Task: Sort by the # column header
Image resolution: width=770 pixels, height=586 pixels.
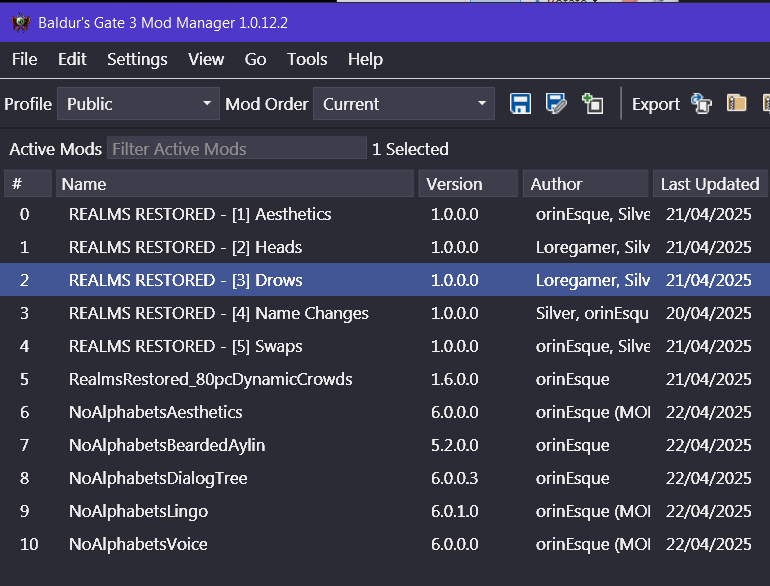Action: pos(28,184)
